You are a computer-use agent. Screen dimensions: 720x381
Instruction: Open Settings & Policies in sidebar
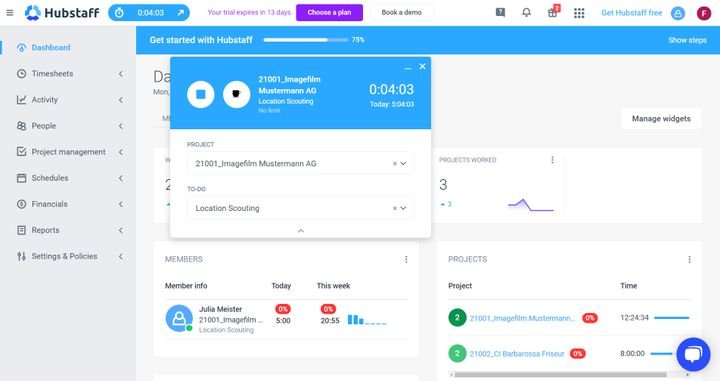(x=64, y=256)
